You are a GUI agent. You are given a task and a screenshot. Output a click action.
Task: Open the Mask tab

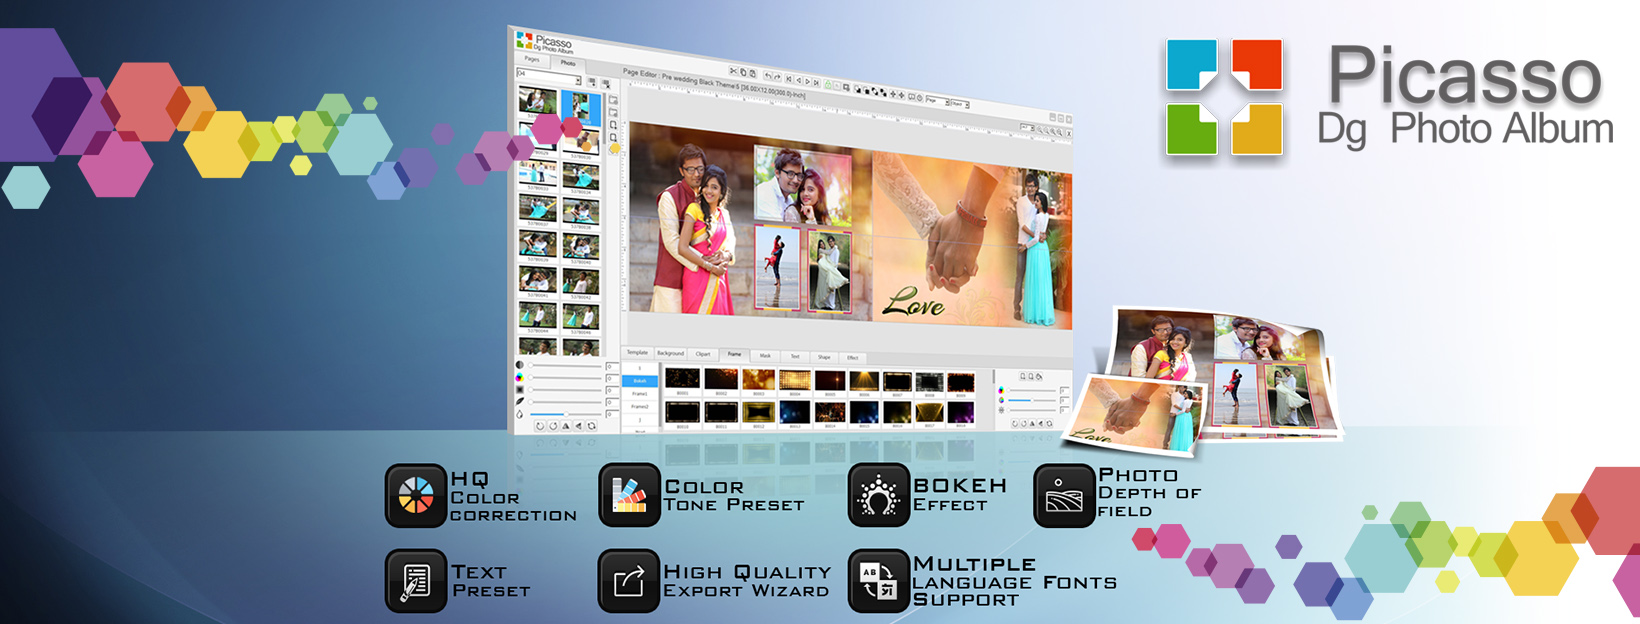point(765,356)
